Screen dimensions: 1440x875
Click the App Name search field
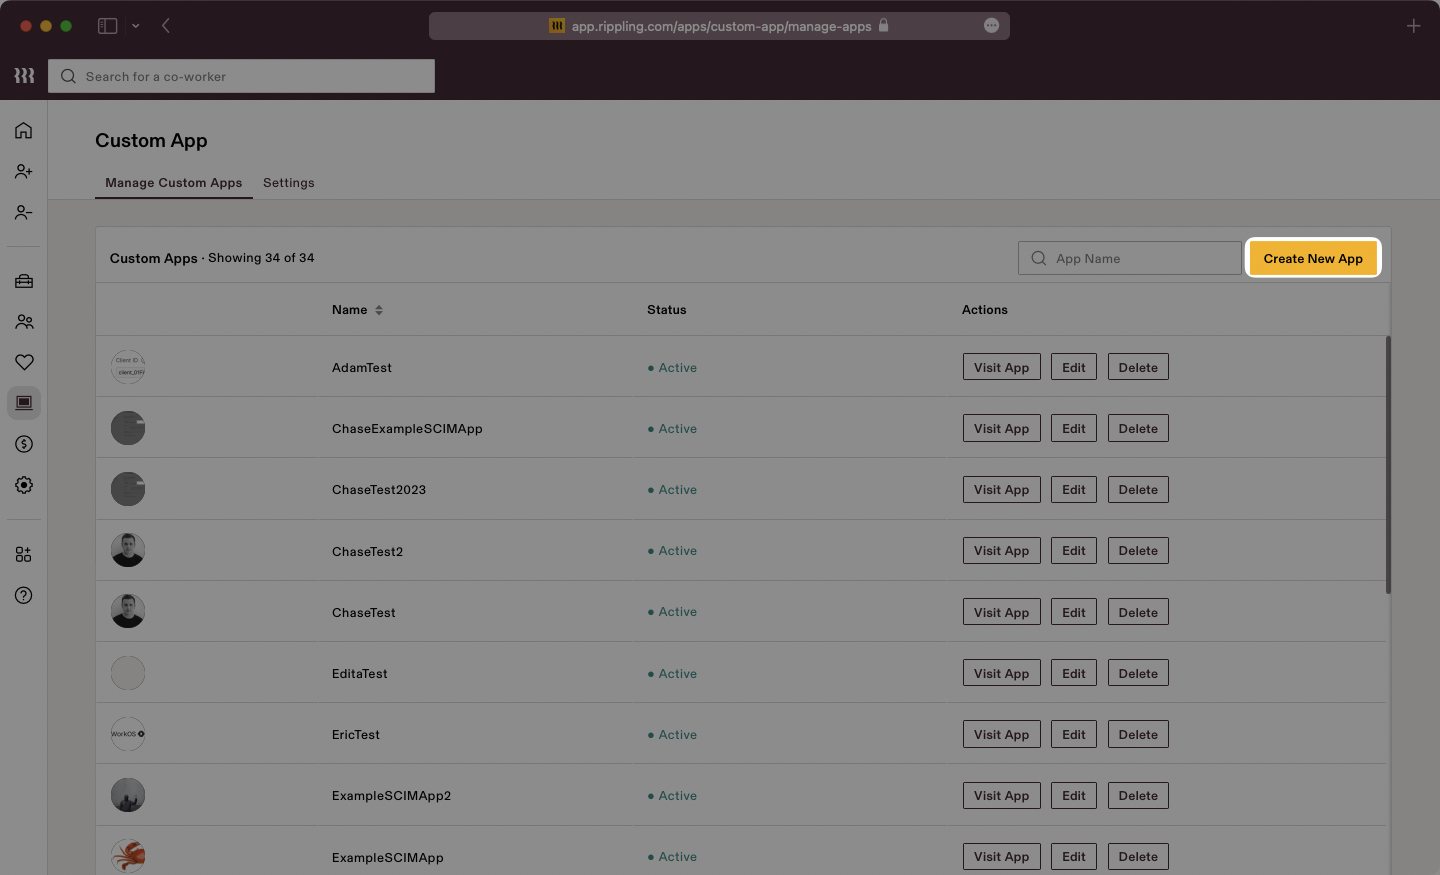[x=1130, y=258]
